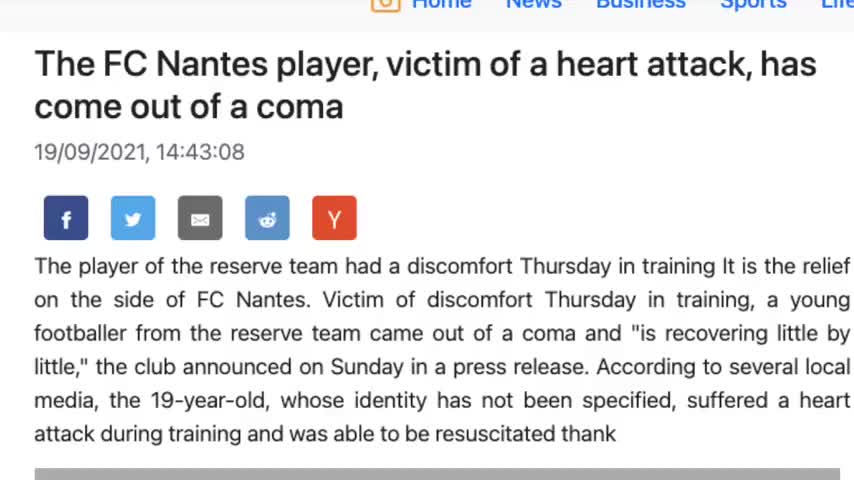The height and width of the screenshot is (480, 854).
Task: Click the 19/09/2021 timestamp
Action: coord(139,152)
